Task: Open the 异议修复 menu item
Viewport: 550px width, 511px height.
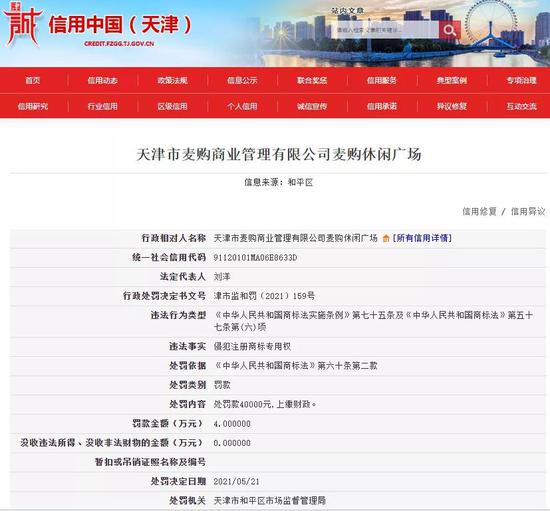Action: pyautogui.click(x=452, y=106)
